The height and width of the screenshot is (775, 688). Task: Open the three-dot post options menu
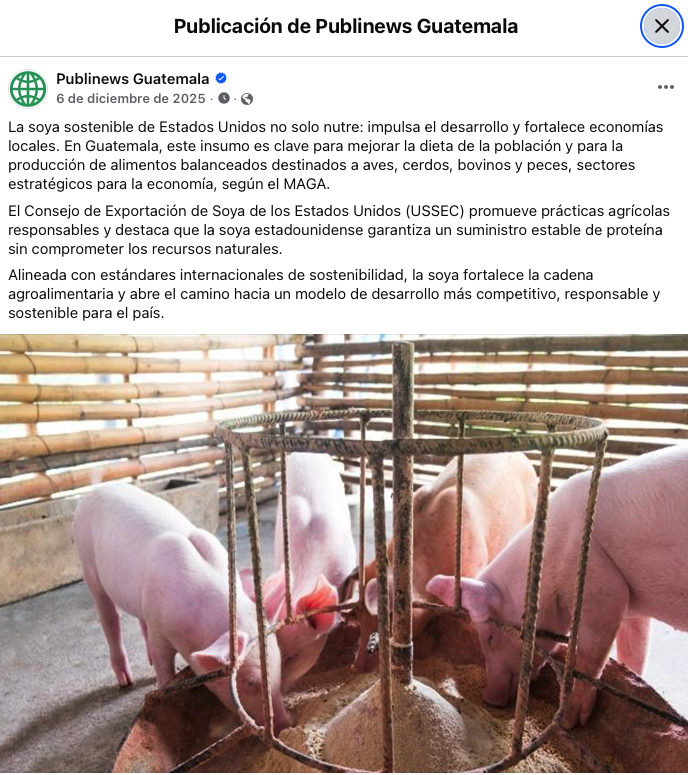666,87
